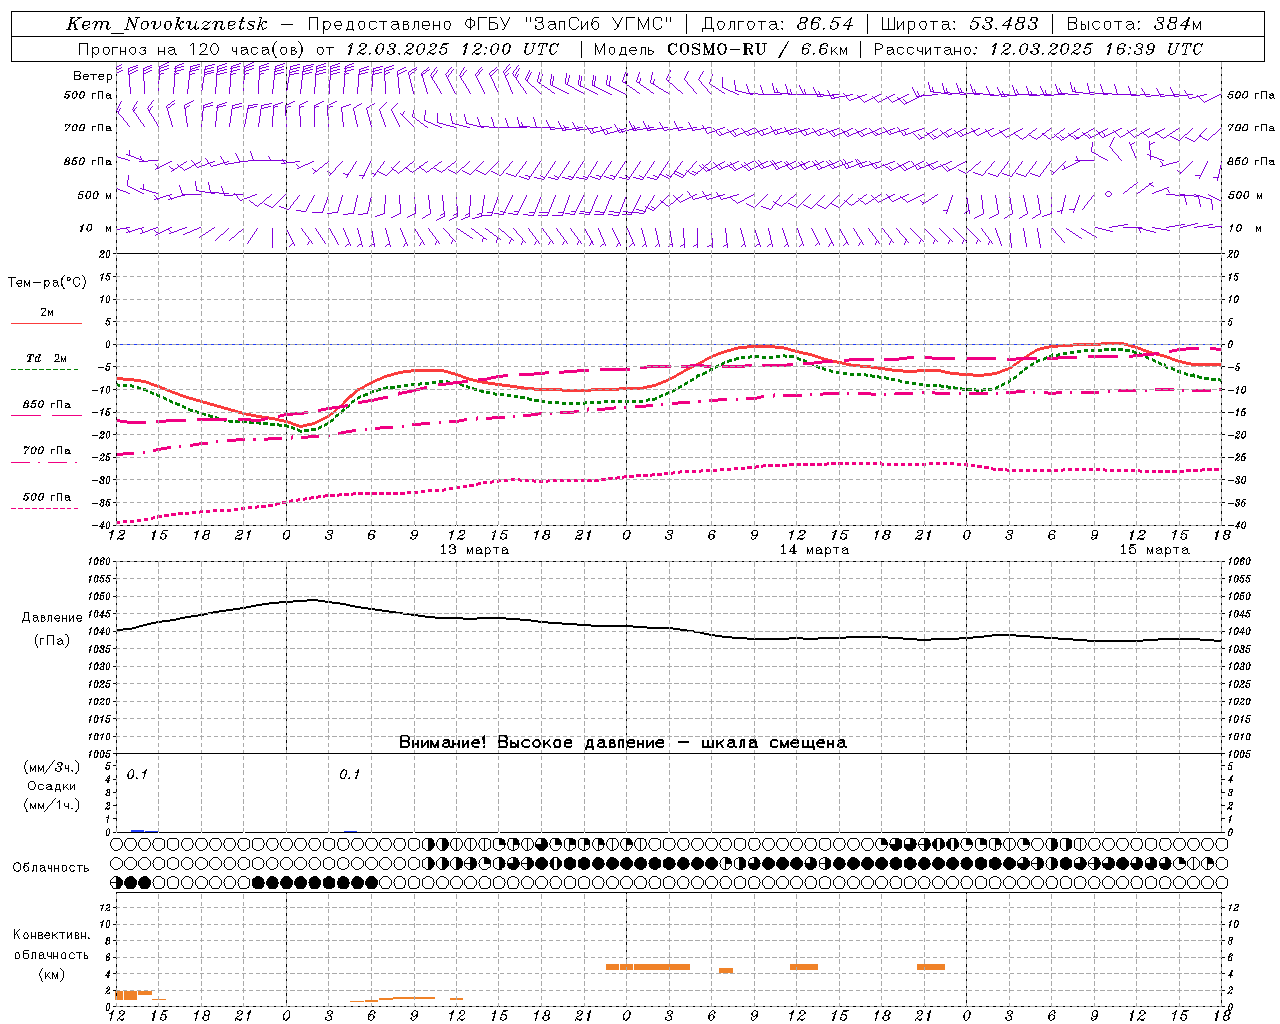Viewport: 1280px width, 1024px height.
Task: Click the (мм/3ч.) precipitation unit label
Action: pos(52,768)
